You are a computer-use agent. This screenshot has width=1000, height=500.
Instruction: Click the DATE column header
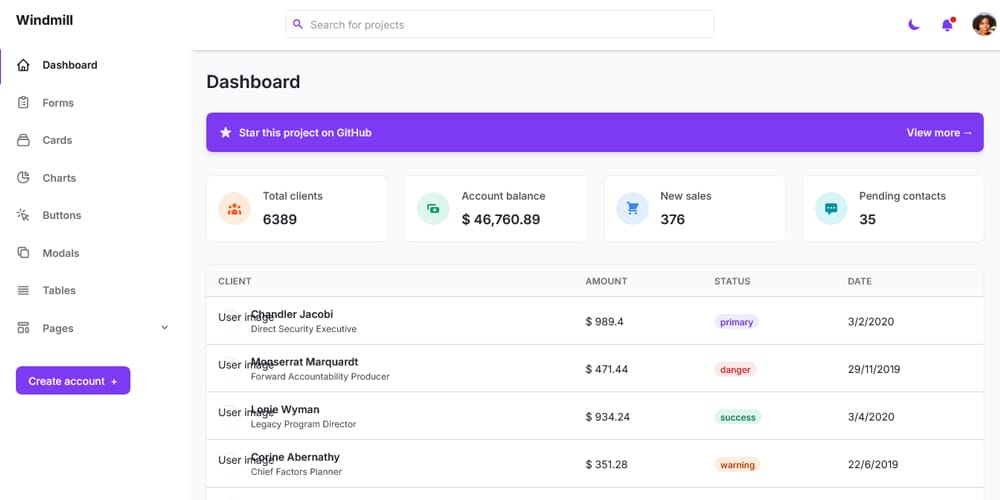860,281
